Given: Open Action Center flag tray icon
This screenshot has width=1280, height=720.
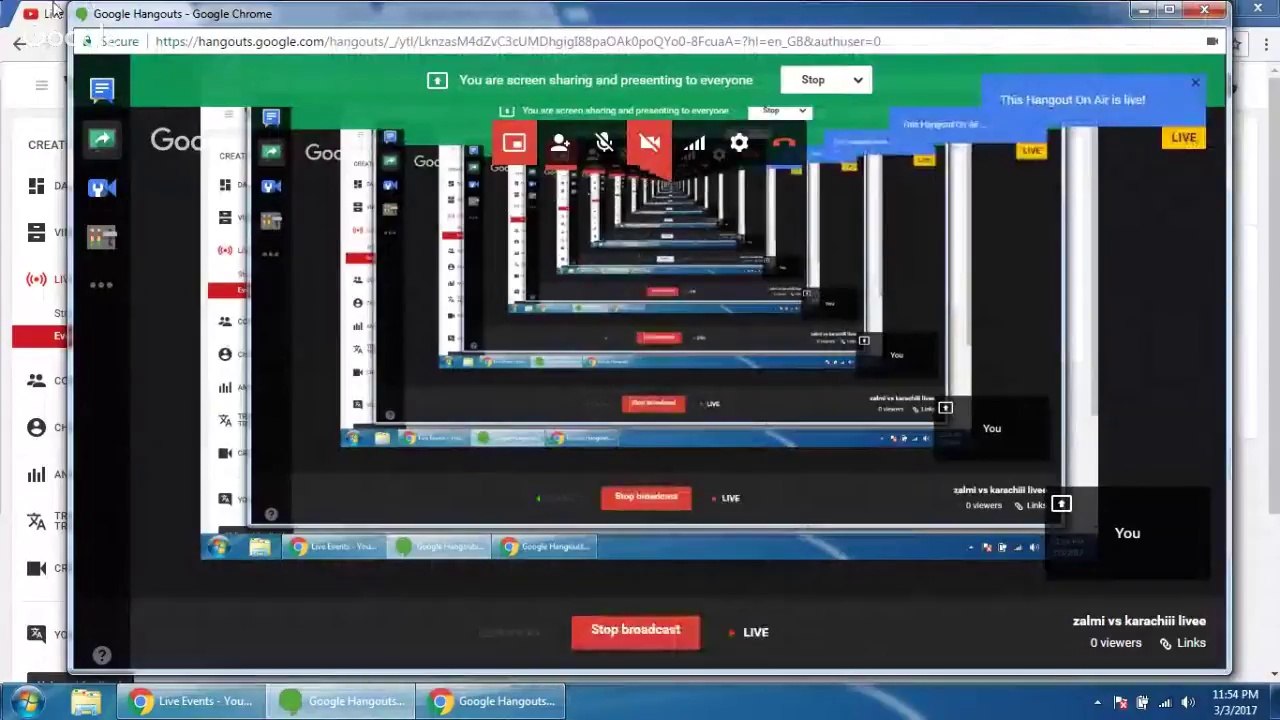Looking at the screenshot, I should coord(1121,702).
